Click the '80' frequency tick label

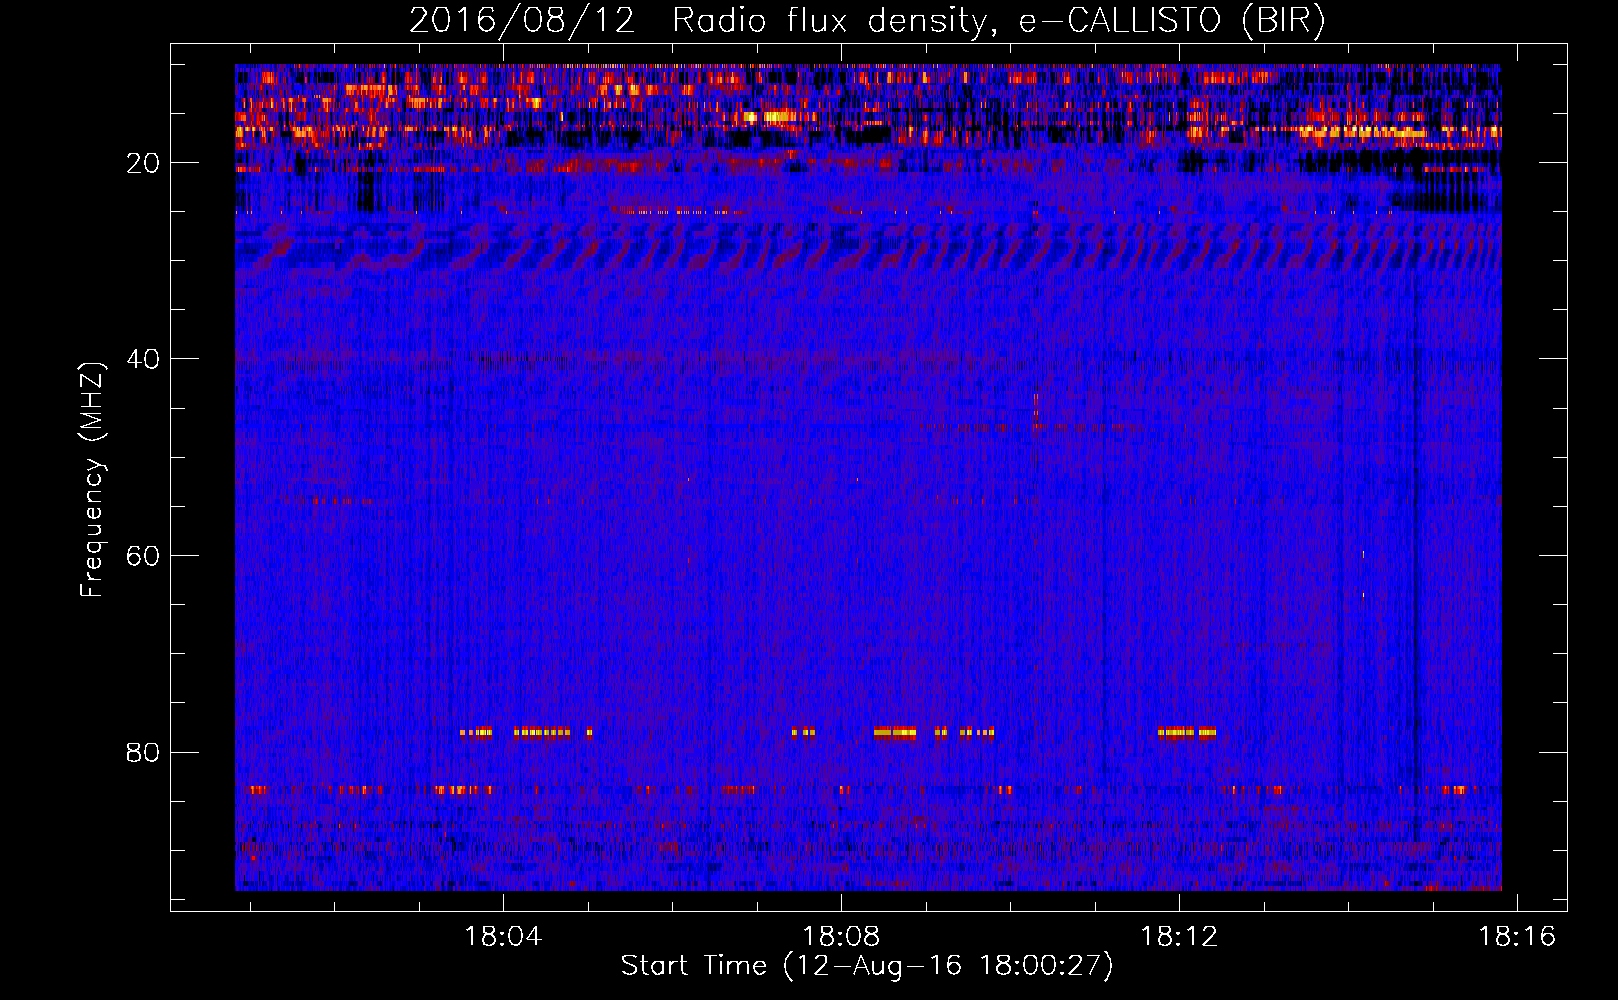click(144, 752)
